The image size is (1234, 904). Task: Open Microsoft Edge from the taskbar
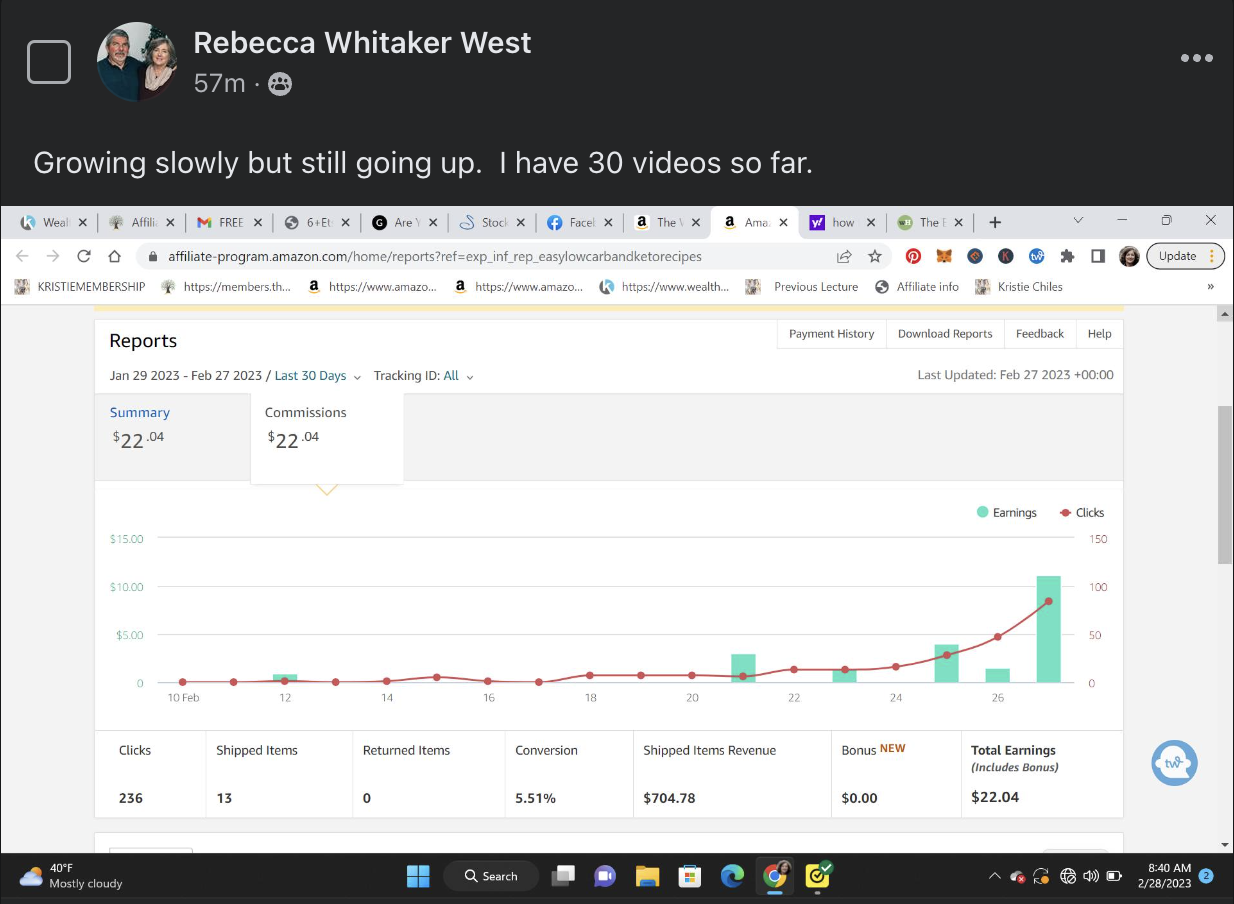tap(732, 876)
